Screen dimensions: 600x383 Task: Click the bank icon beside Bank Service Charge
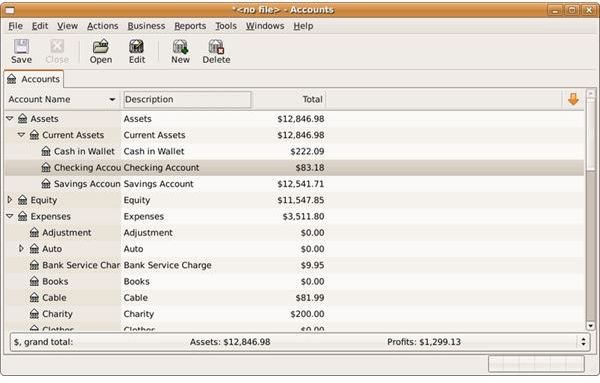coord(34,265)
